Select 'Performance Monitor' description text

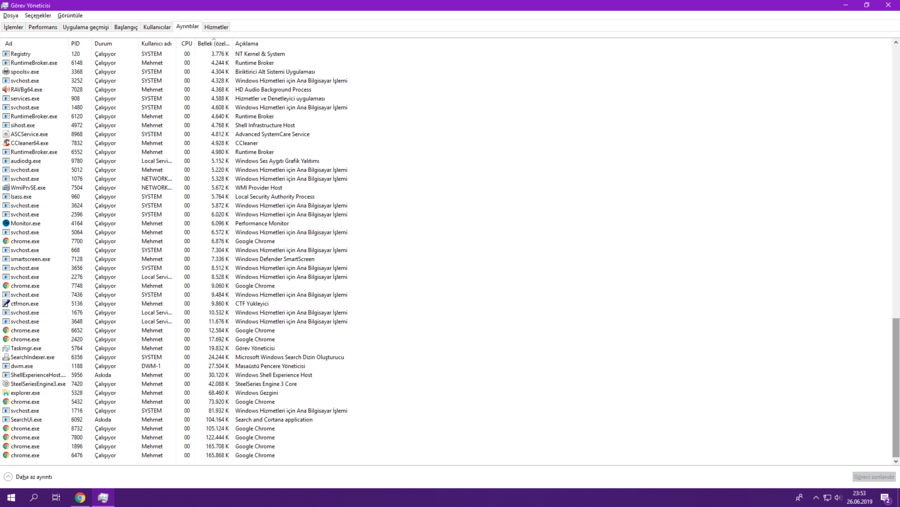pyautogui.click(x=262, y=223)
